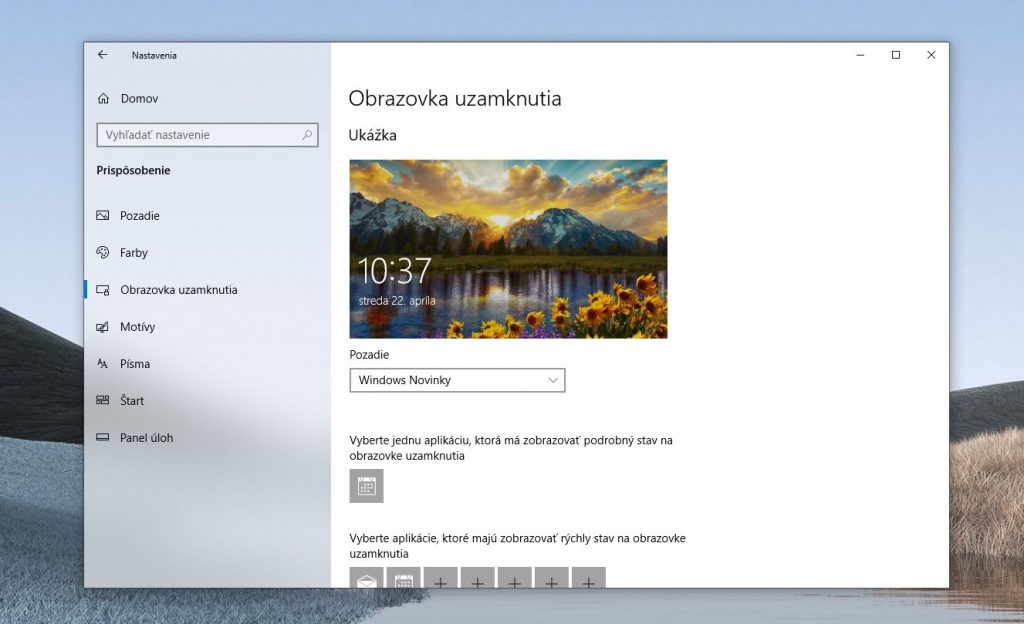Add an app via the plus tile right after the calendar quick-status tile
This screenshot has height=624, width=1024.
pos(441,578)
